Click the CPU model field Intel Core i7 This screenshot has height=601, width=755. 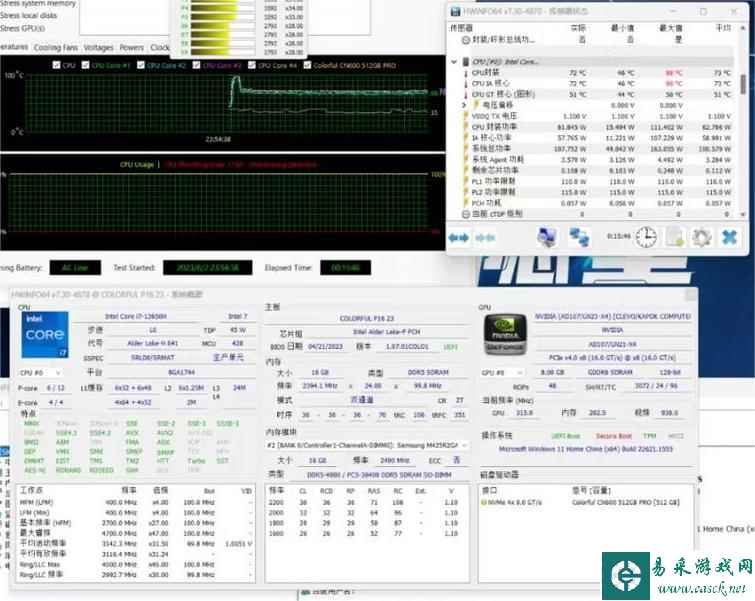tap(136, 316)
